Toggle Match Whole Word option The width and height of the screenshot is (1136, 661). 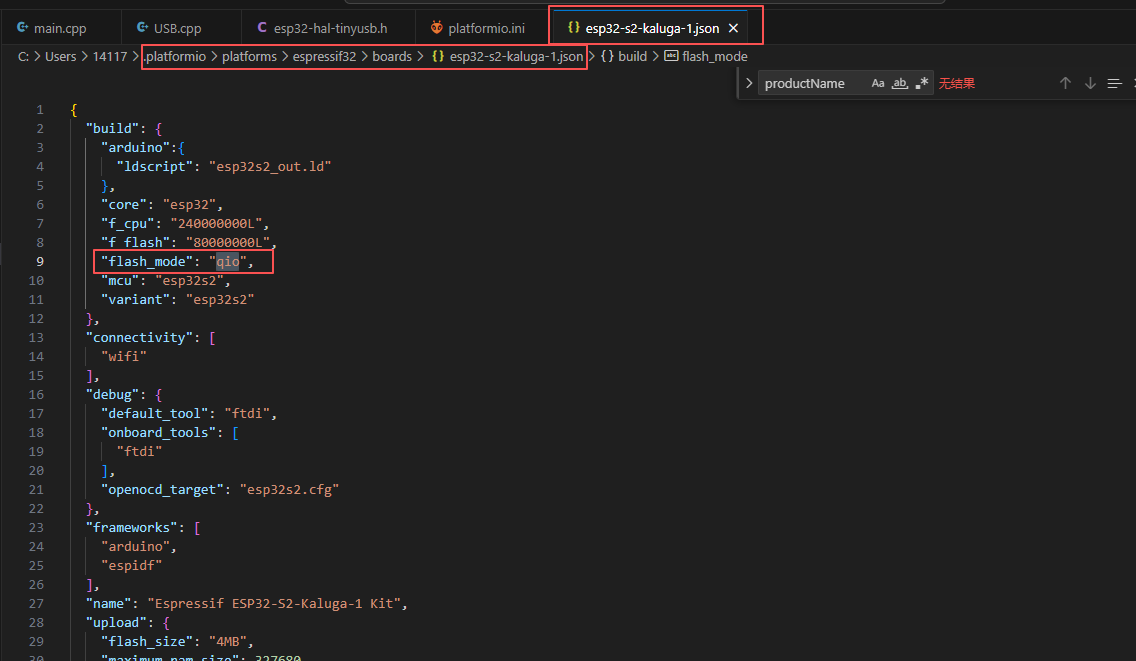pyautogui.click(x=900, y=83)
